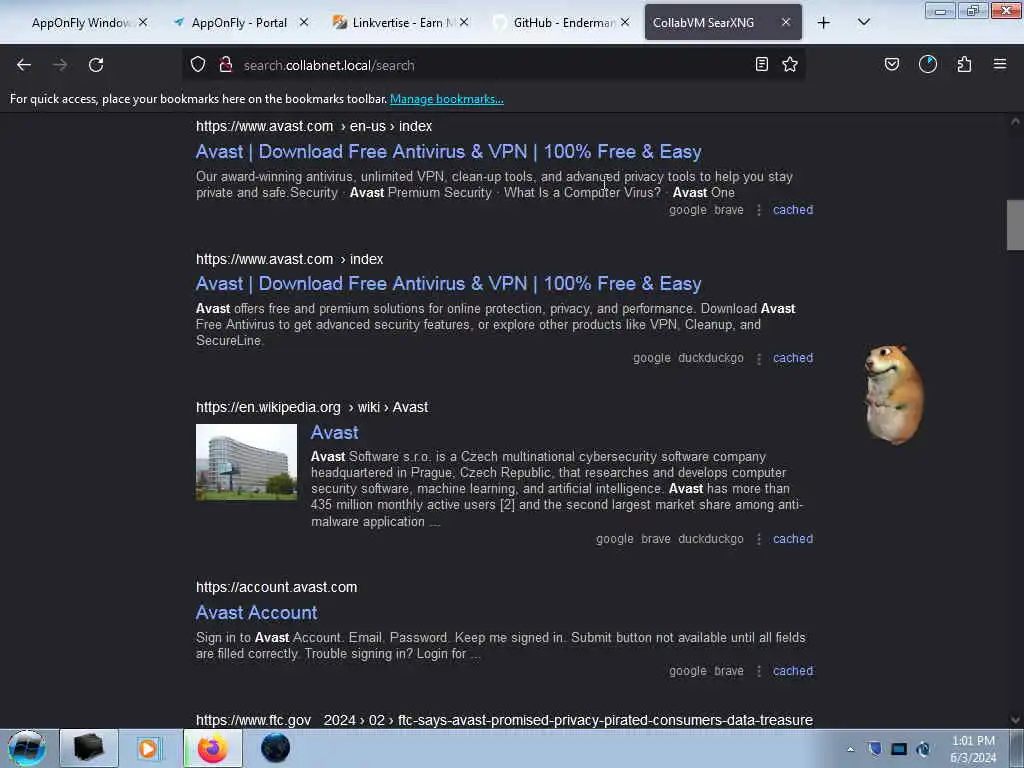List all tabs with the chevron dropdown
The image size is (1024, 768).
[x=863, y=22]
